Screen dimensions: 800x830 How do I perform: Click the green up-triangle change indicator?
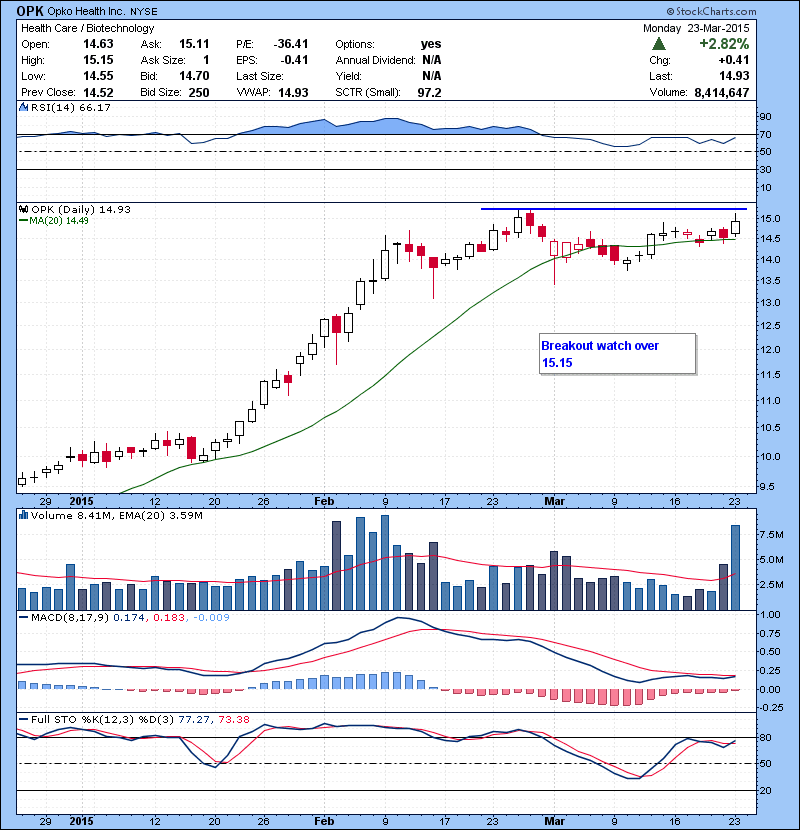point(659,43)
